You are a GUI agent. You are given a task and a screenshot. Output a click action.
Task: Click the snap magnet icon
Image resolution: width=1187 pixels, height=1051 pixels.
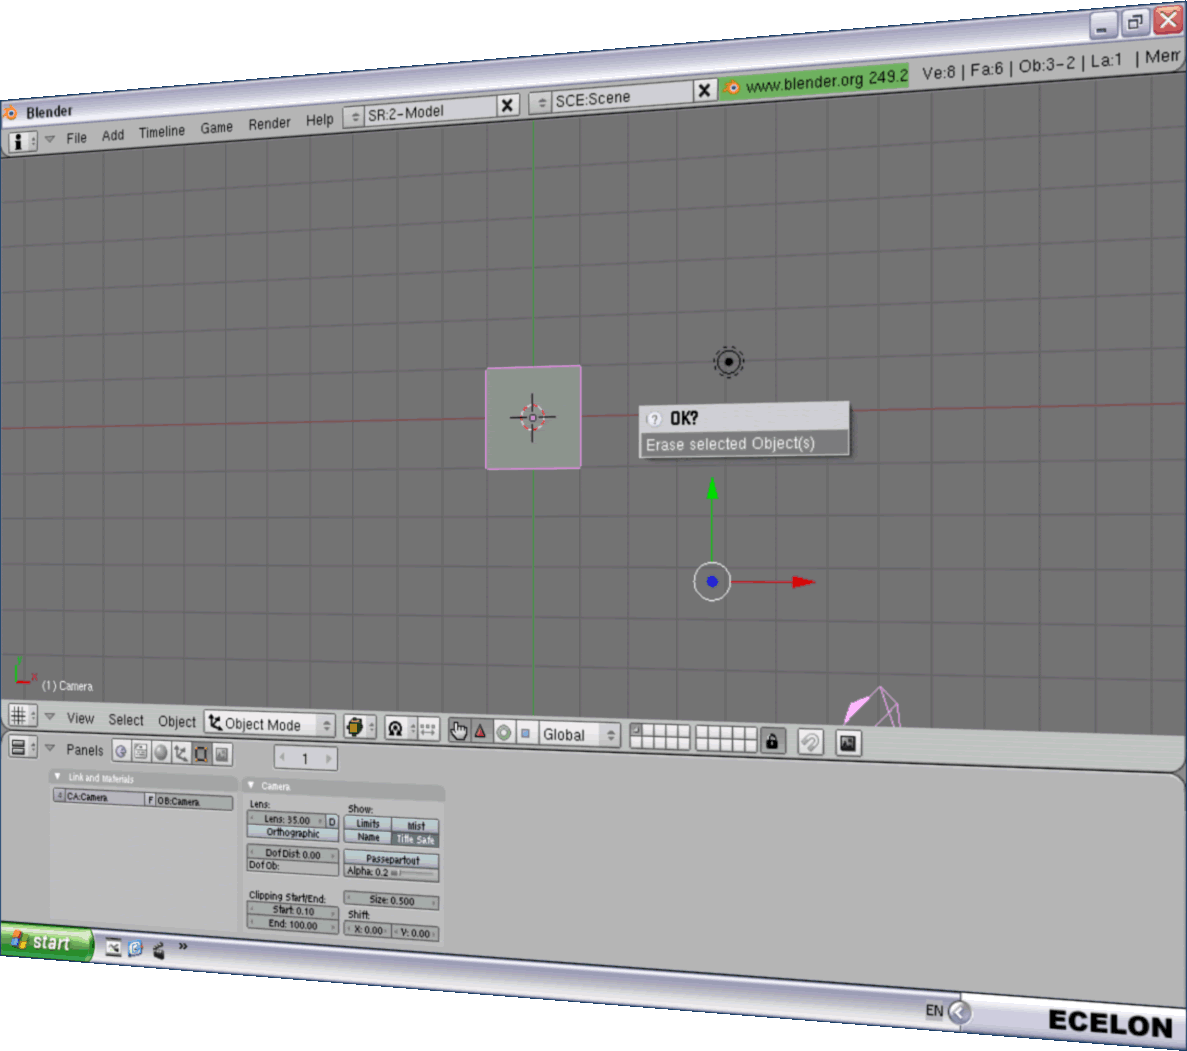pos(810,742)
